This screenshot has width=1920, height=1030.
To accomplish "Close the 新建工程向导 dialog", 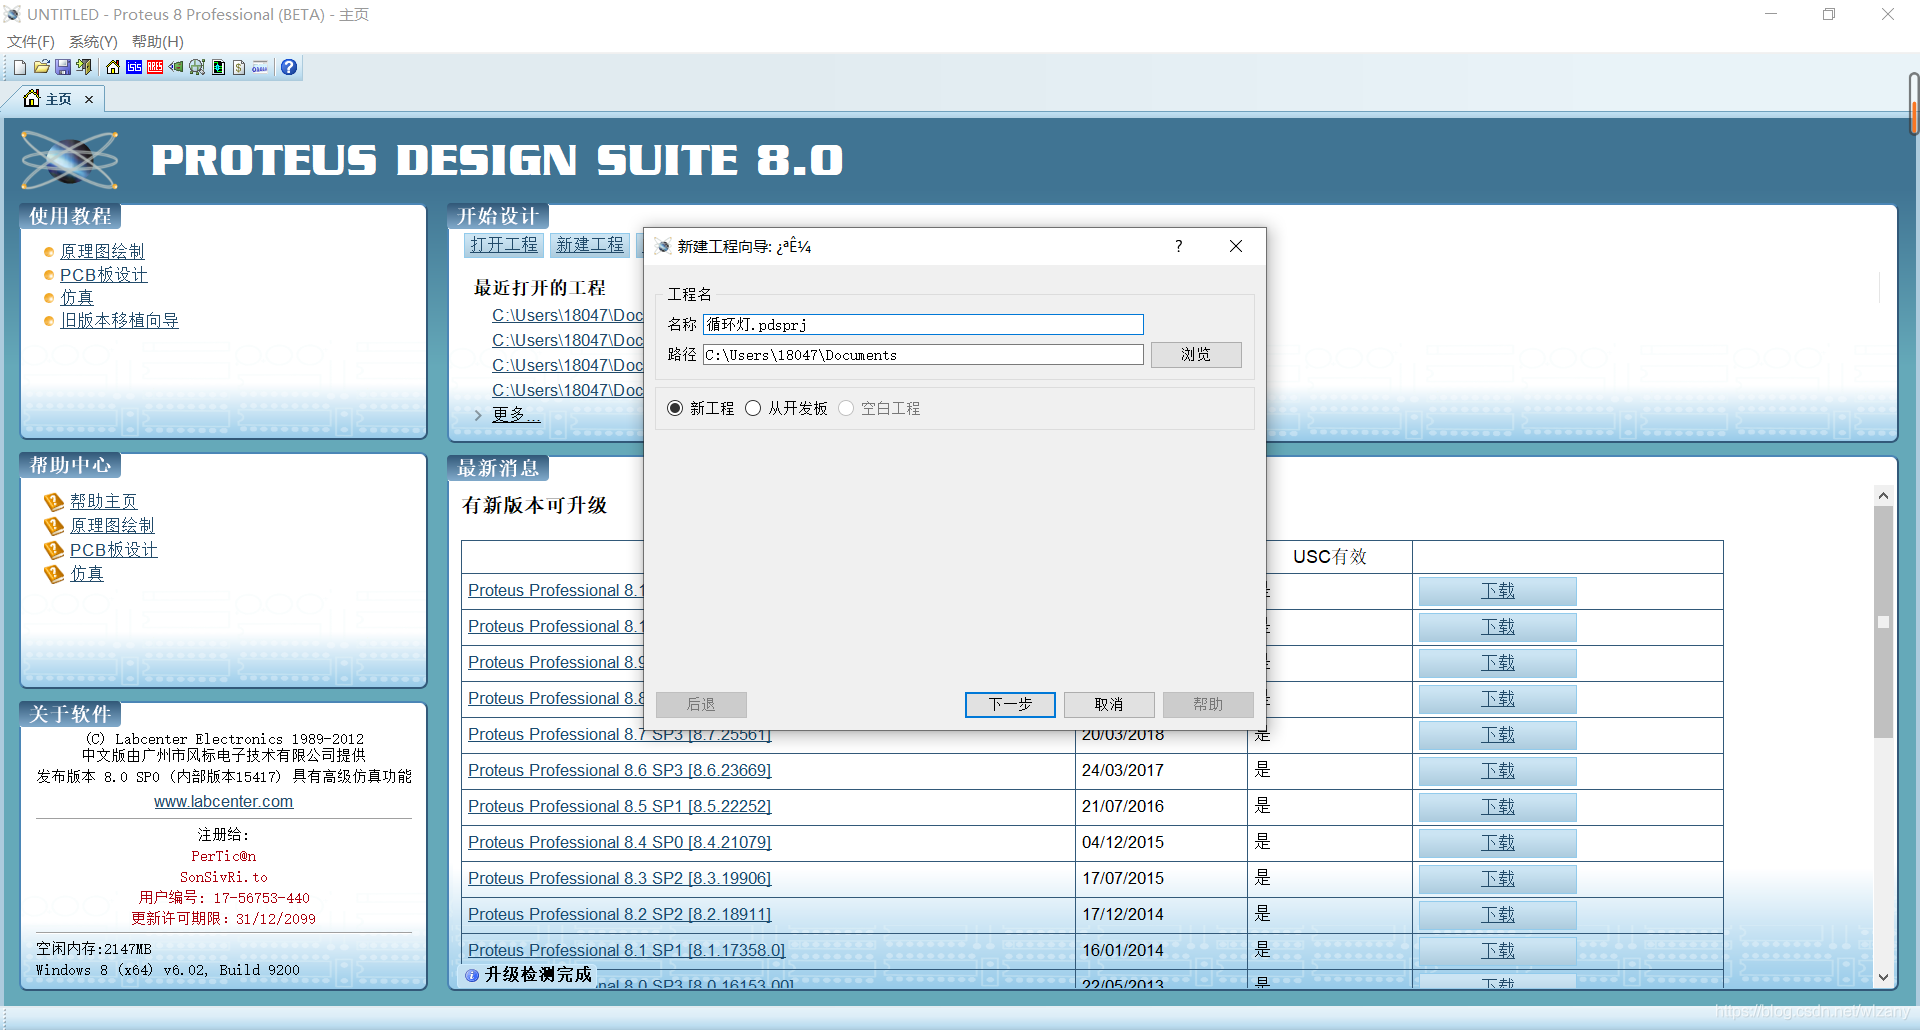I will [x=1236, y=246].
